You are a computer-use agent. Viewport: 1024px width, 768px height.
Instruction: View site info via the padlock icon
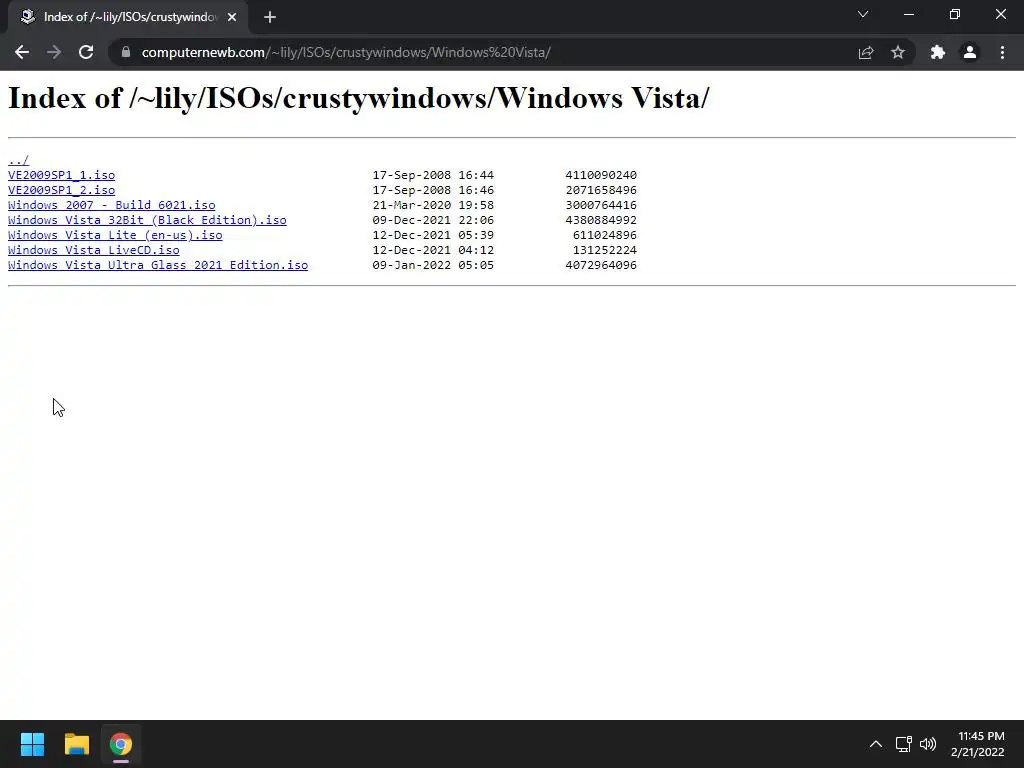click(x=125, y=52)
